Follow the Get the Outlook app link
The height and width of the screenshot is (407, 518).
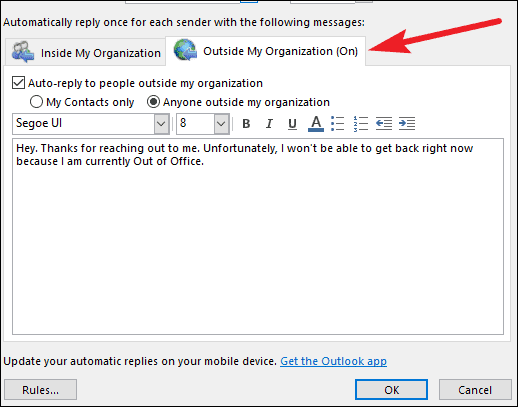coord(333,361)
